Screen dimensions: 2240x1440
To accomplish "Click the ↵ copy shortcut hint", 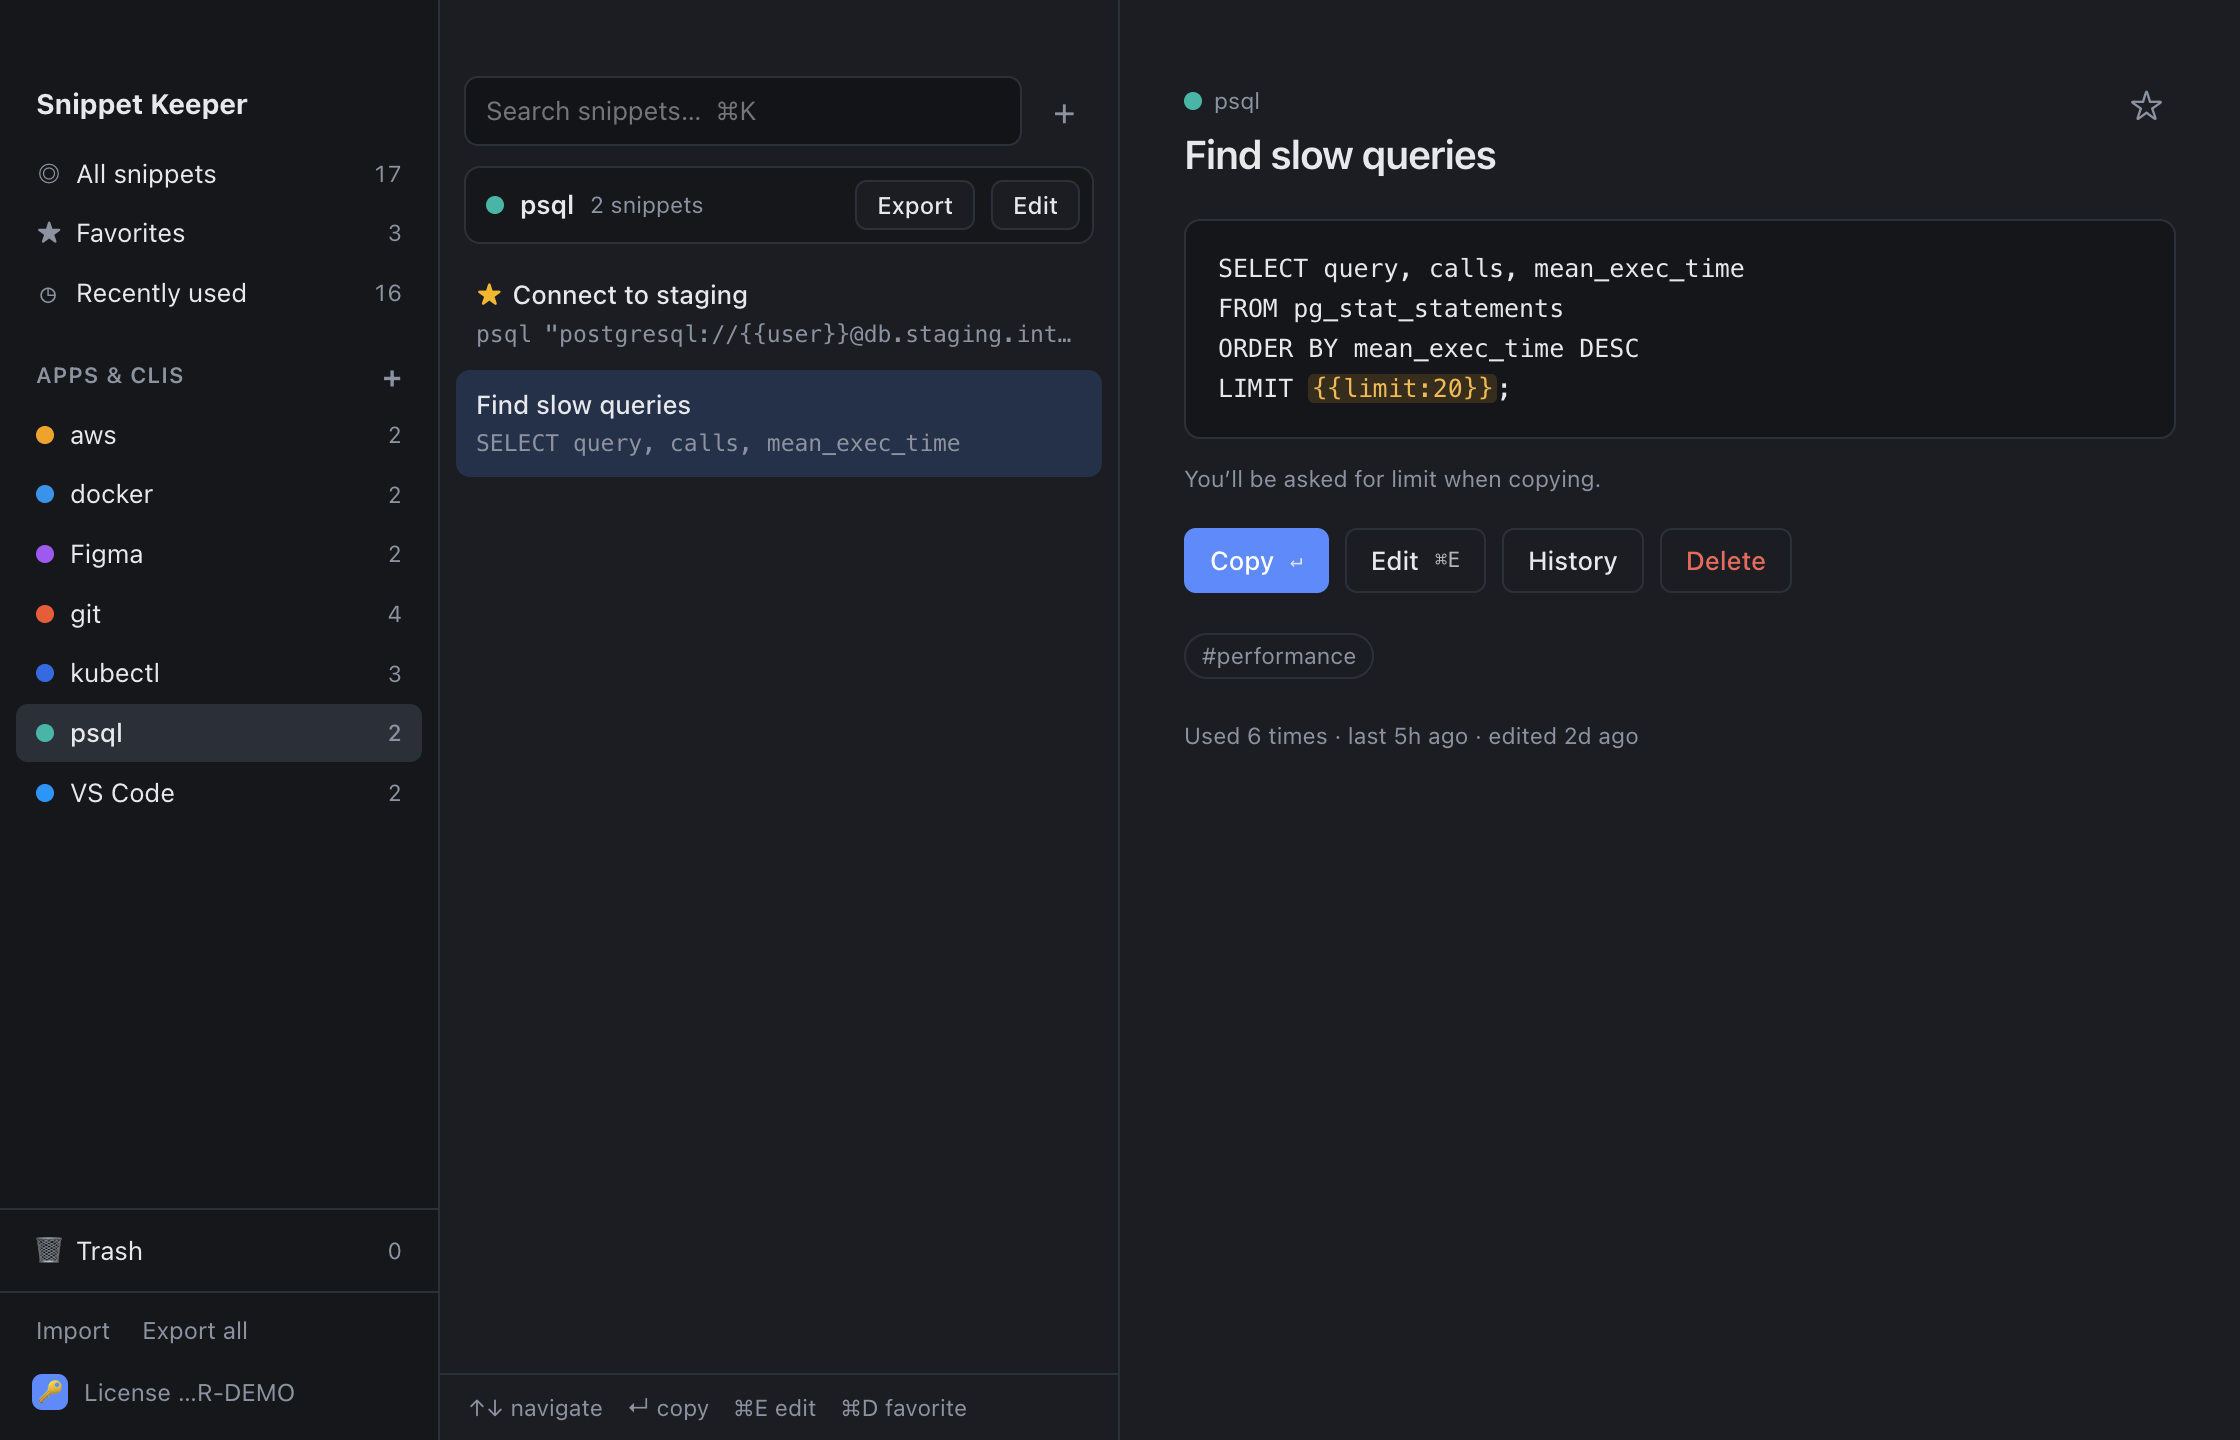I will (668, 1408).
